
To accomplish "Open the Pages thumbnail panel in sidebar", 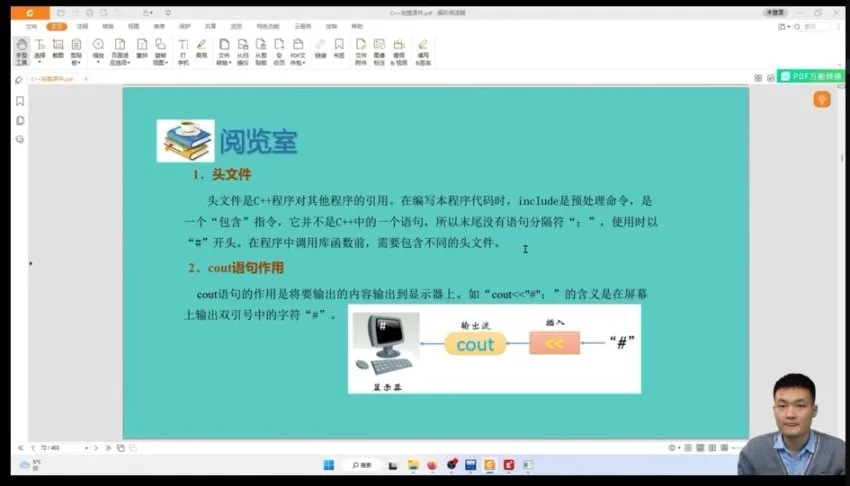I will point(20,120).
